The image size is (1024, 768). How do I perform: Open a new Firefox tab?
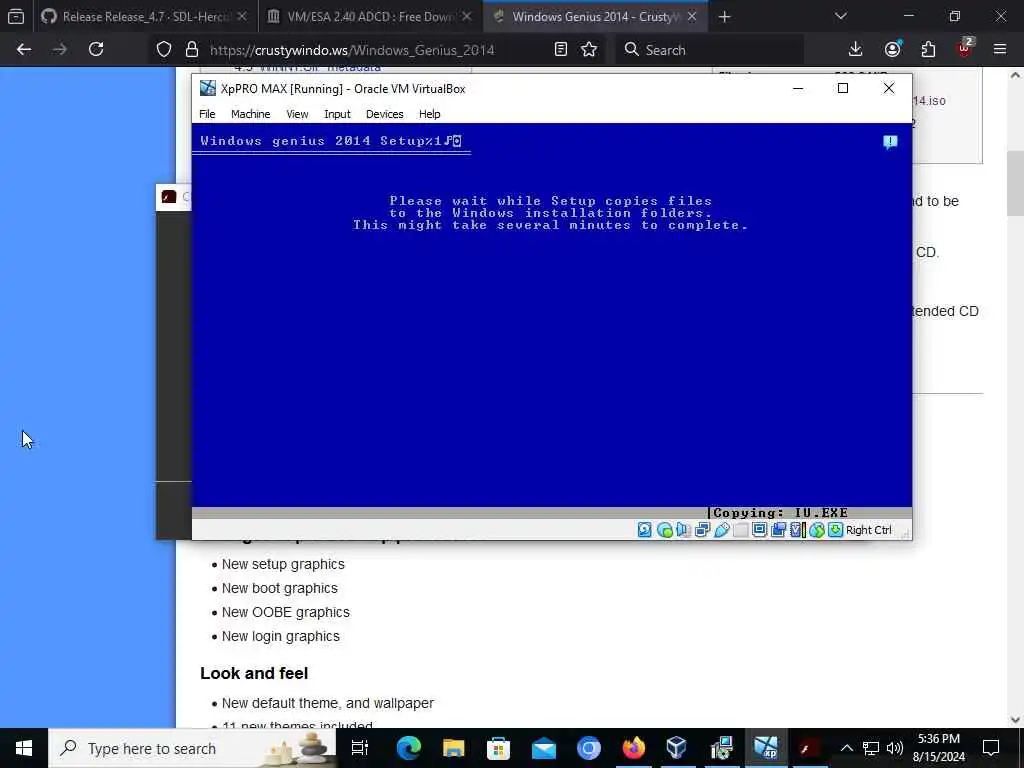click(724, 17)
